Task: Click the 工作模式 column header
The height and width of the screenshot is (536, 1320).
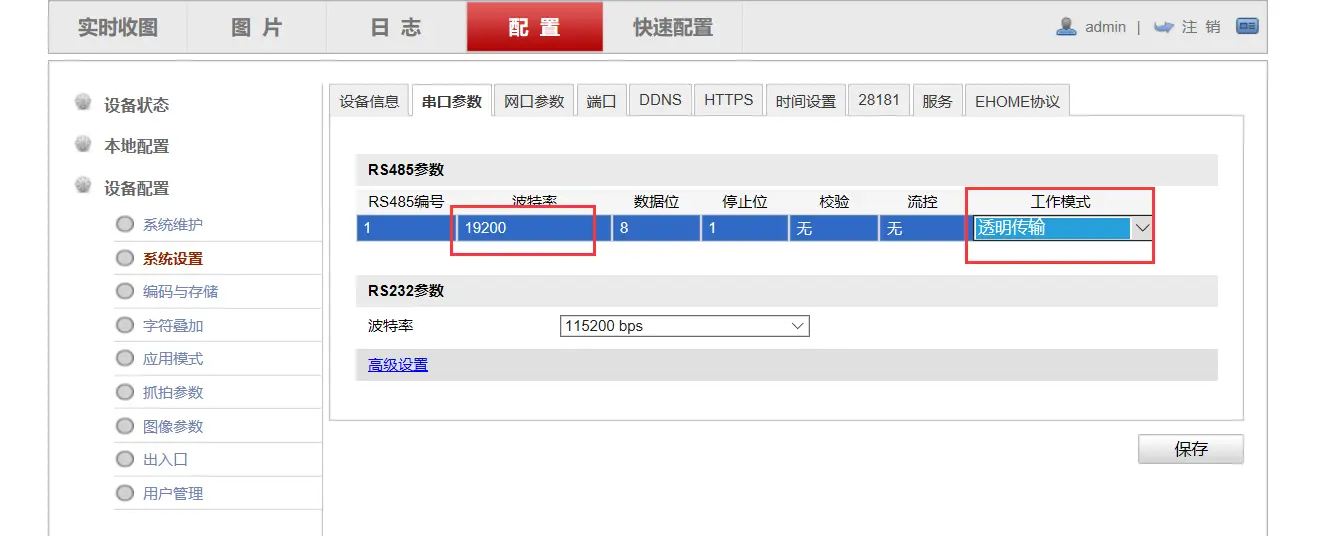Action: pos(1061,201)
